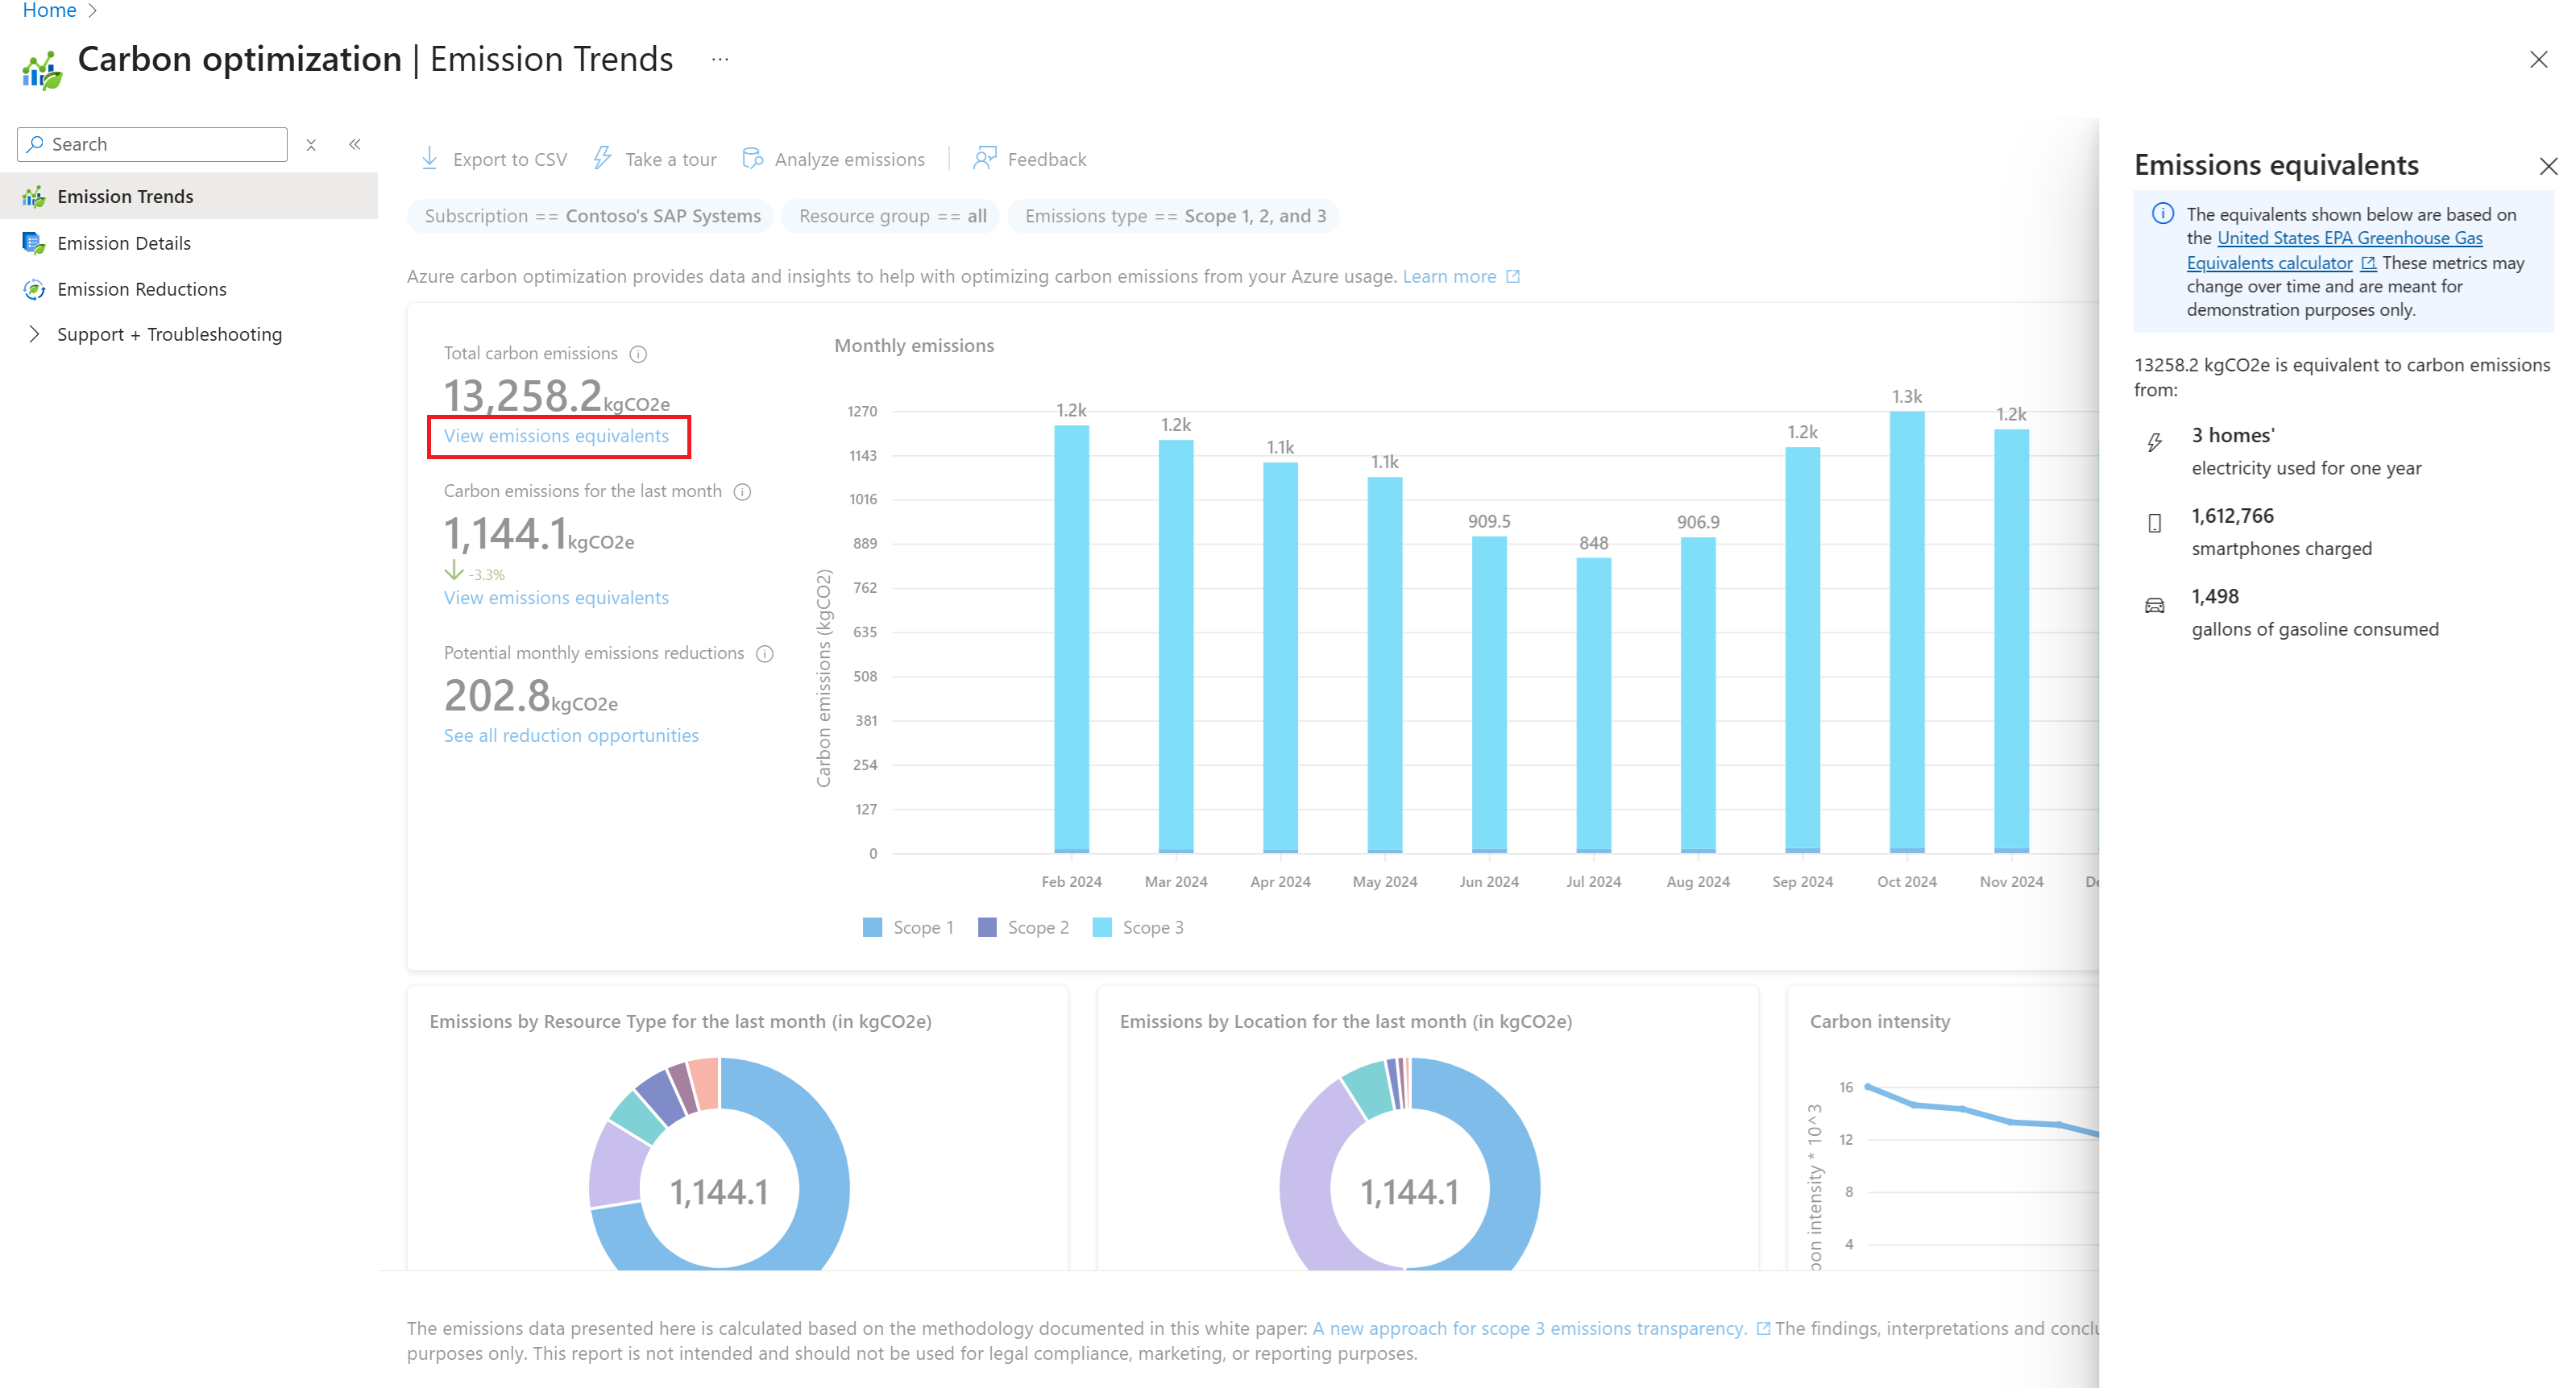
Task: Open the page ellipsis more options menu
Action: 720,60
